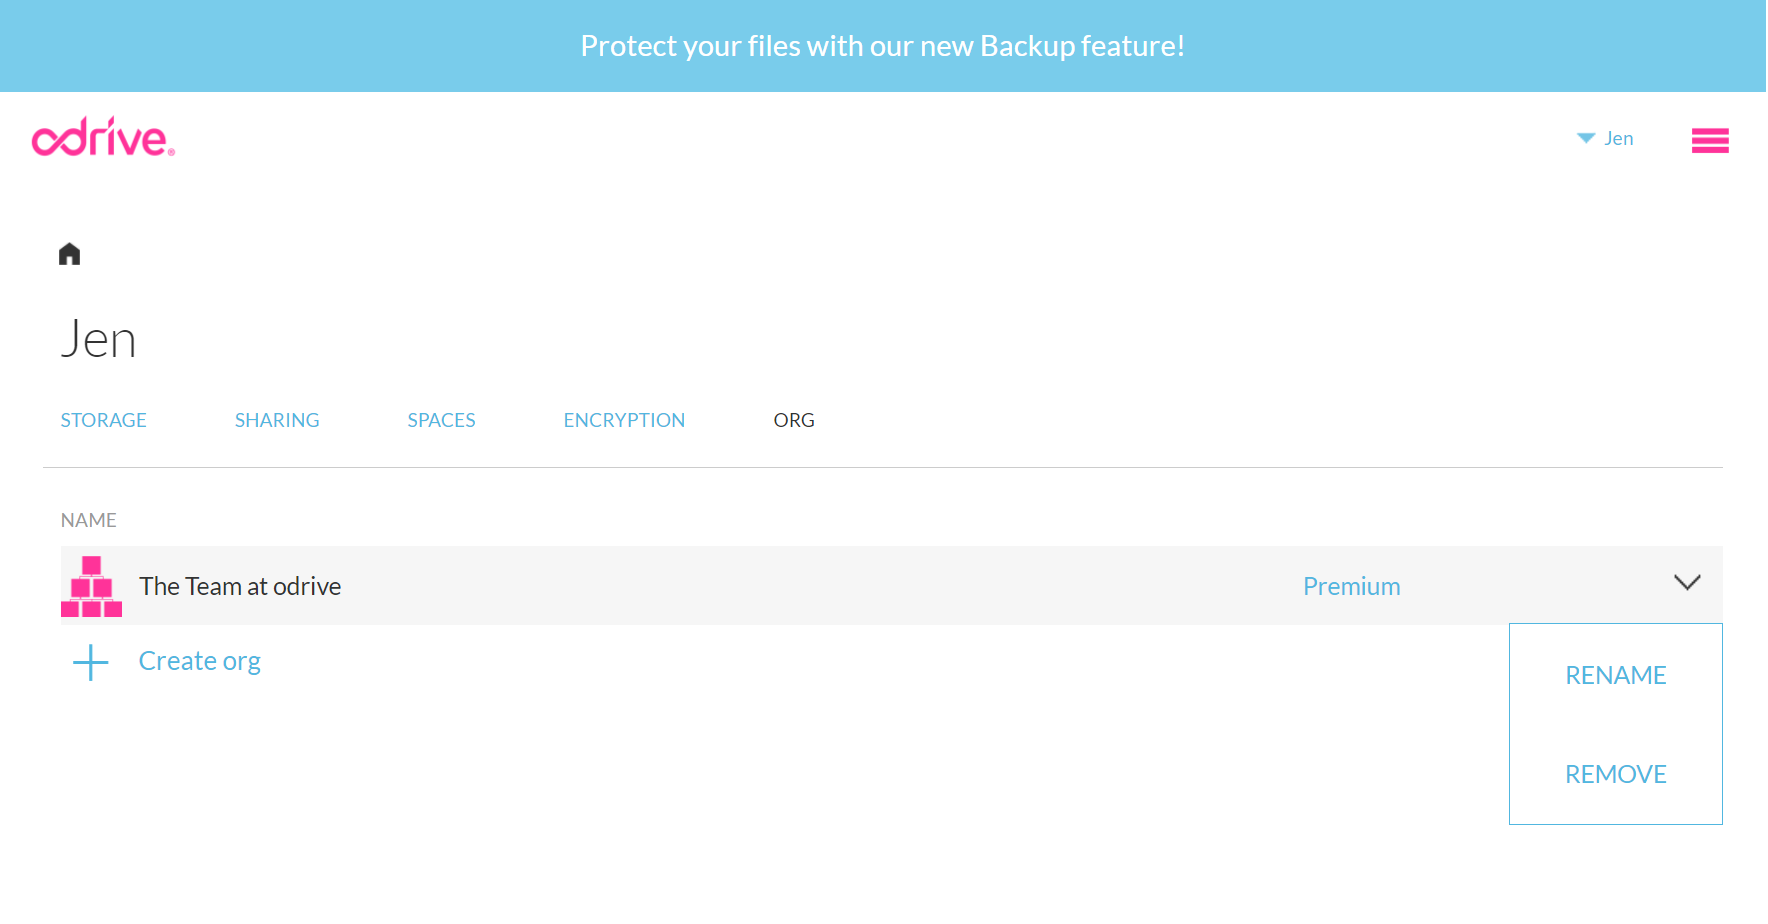Click the Backup feature announcement banner
The width and height of the screenshot is (1768, 924).
(883, 46)
